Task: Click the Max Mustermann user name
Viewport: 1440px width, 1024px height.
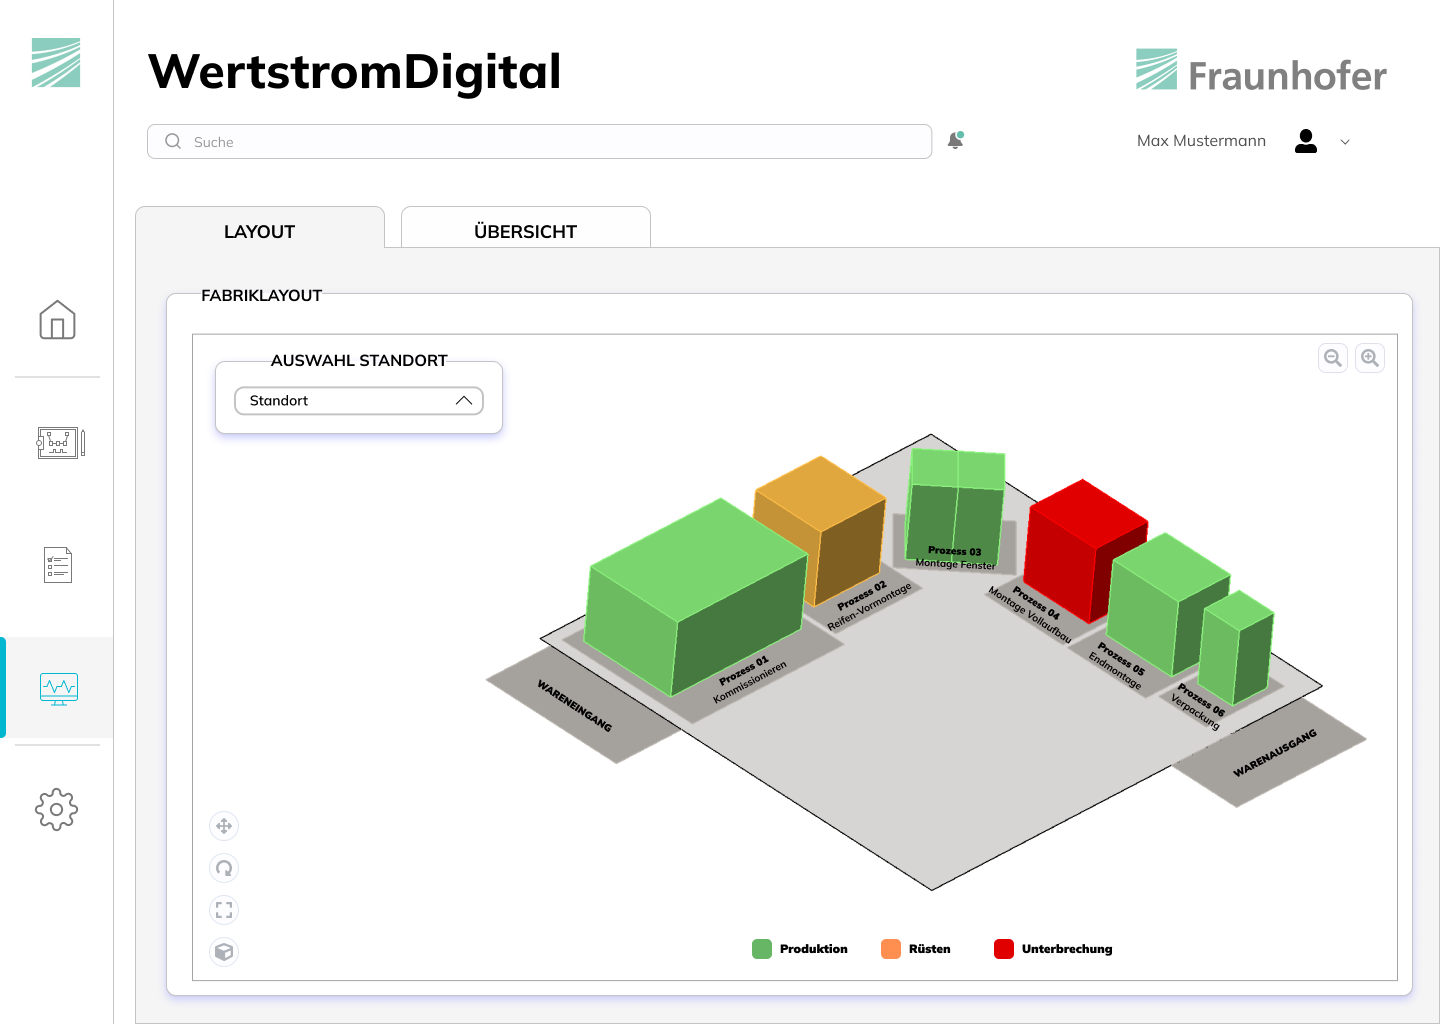Action: [1201, 141]
